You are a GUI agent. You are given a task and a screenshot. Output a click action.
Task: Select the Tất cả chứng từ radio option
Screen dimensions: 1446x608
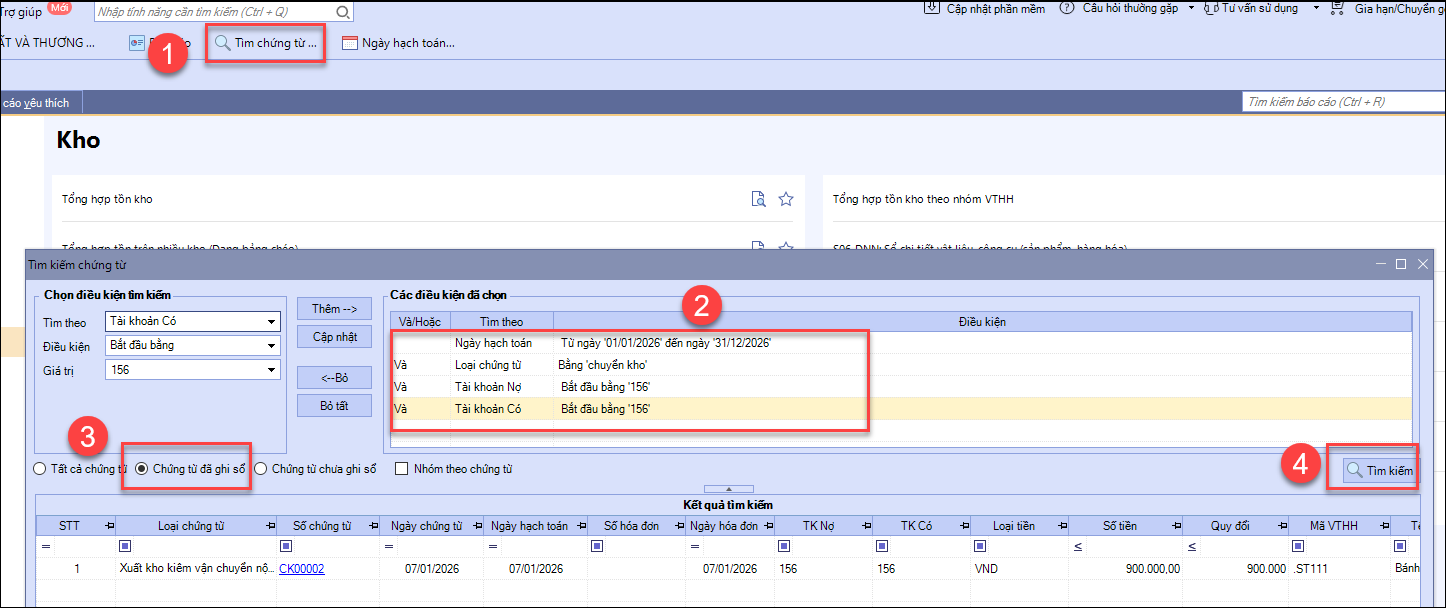(39, 468)
